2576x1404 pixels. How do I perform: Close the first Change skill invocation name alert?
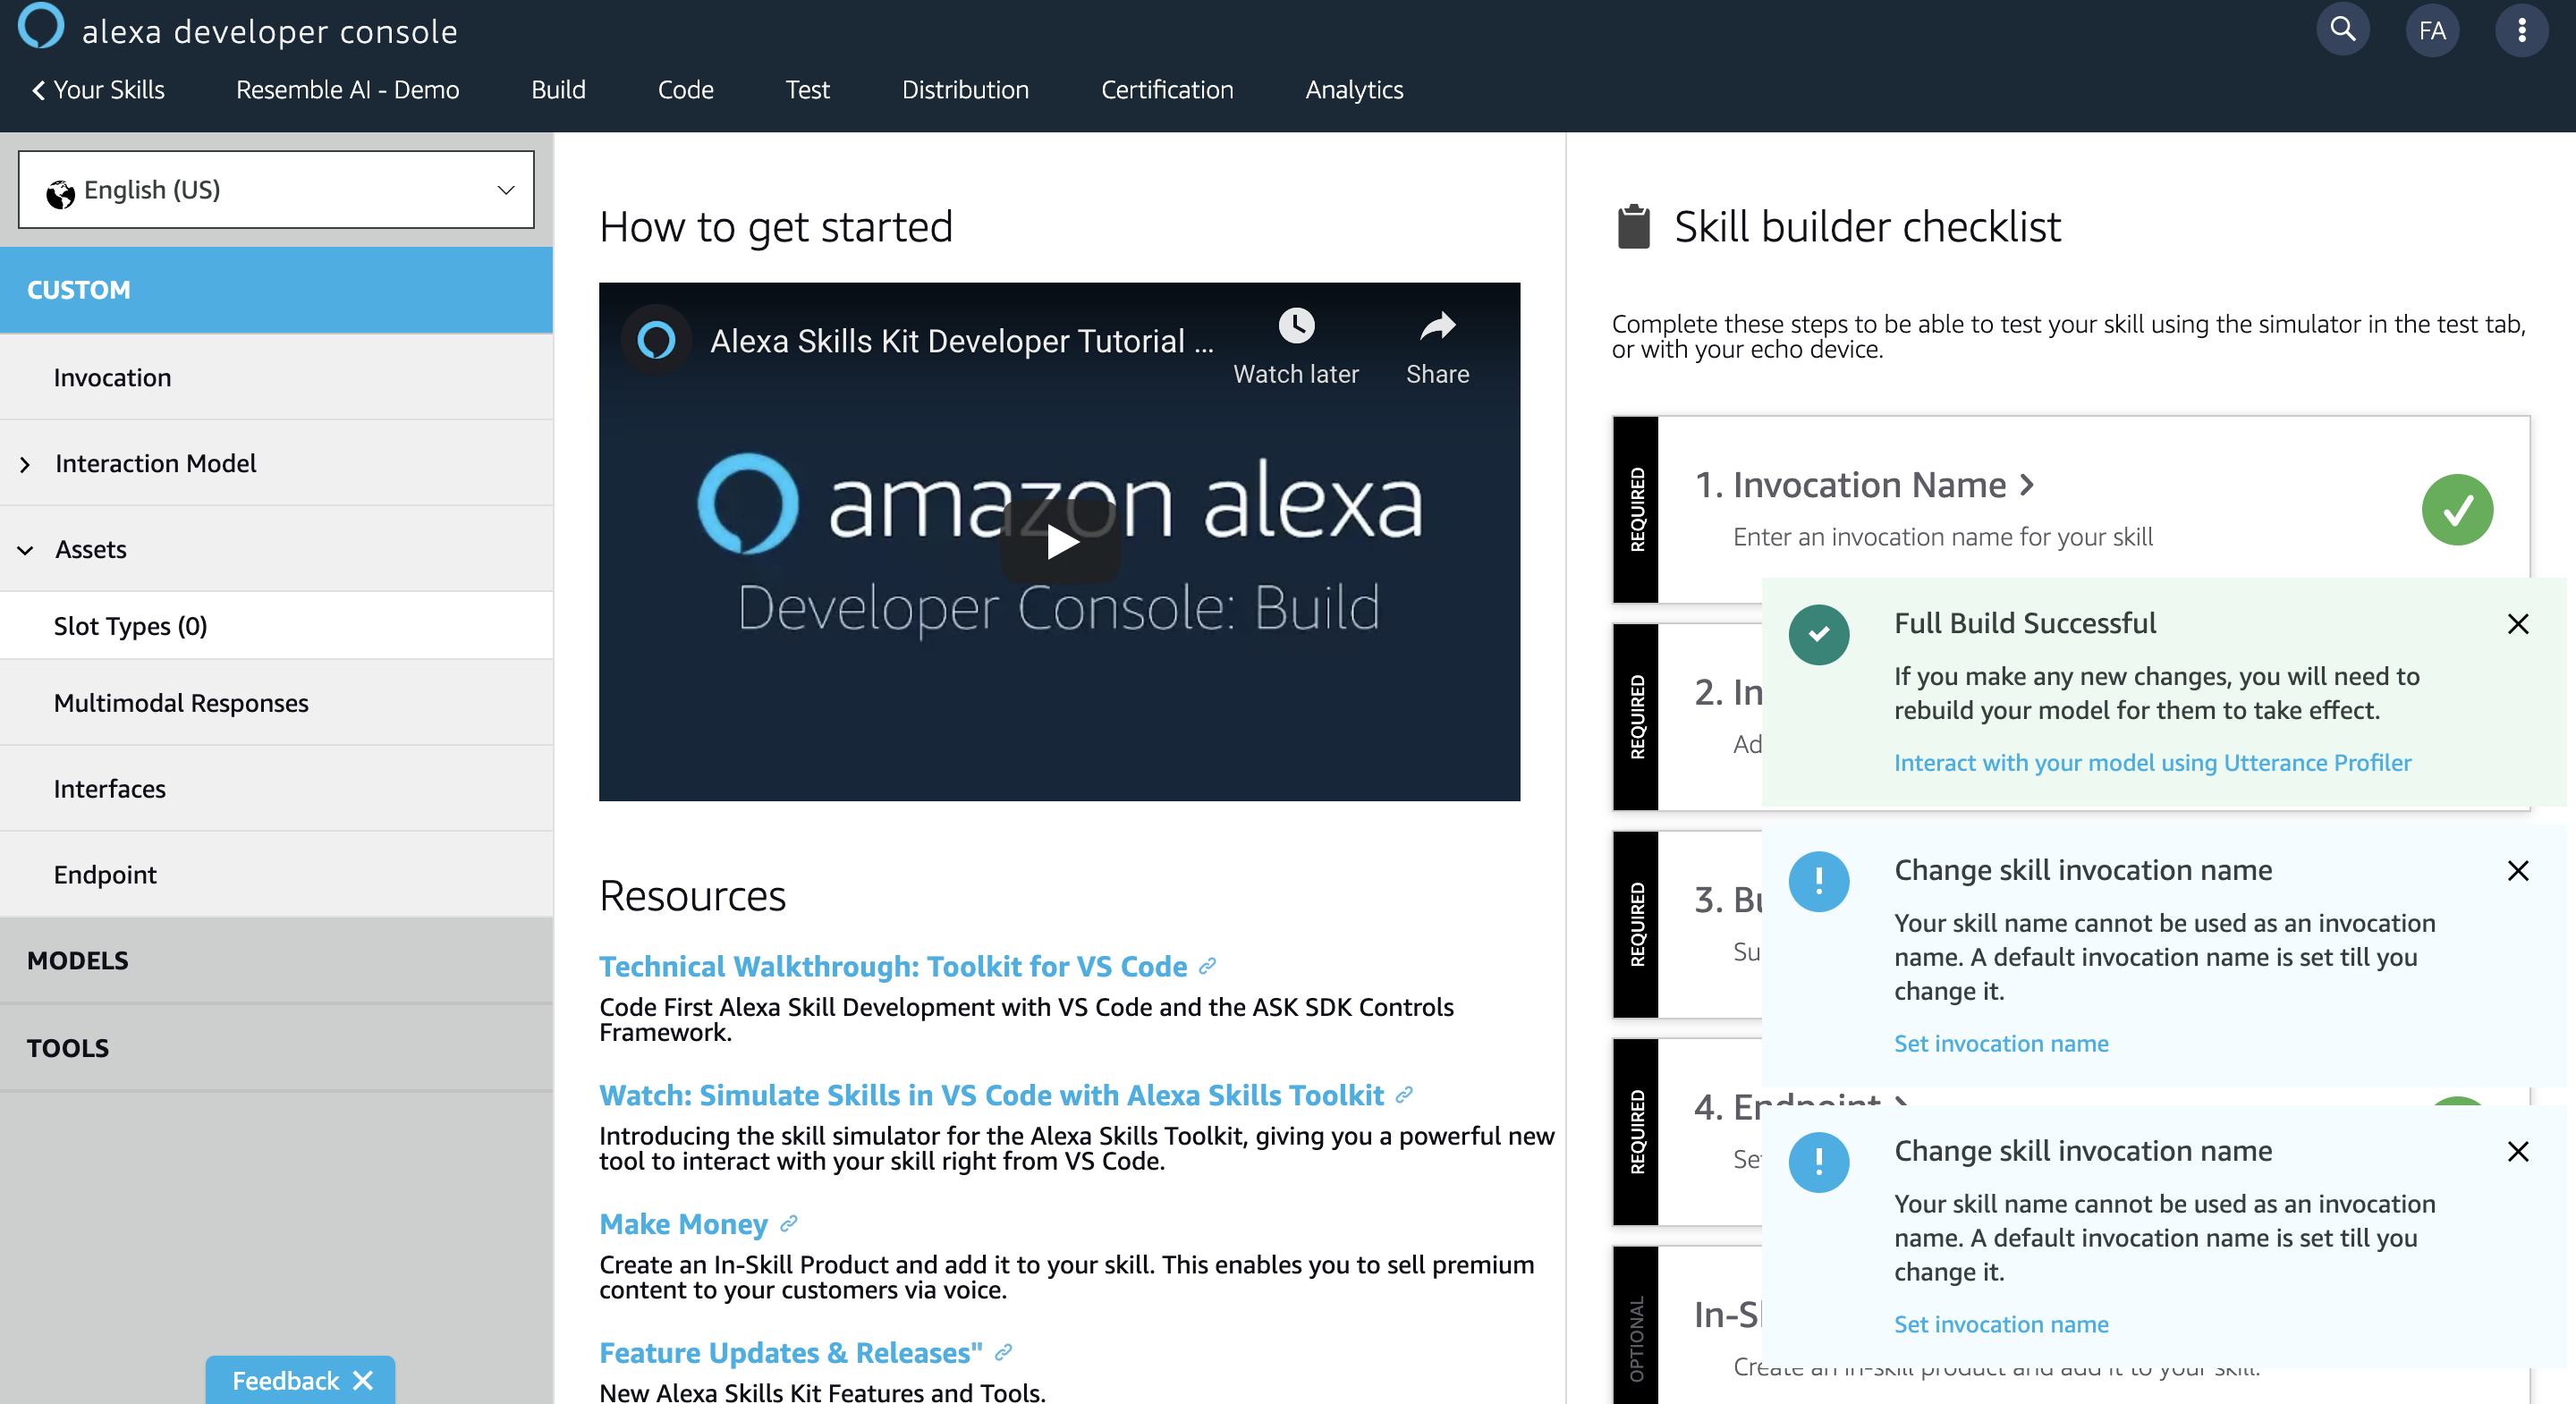click(2518, 871)
